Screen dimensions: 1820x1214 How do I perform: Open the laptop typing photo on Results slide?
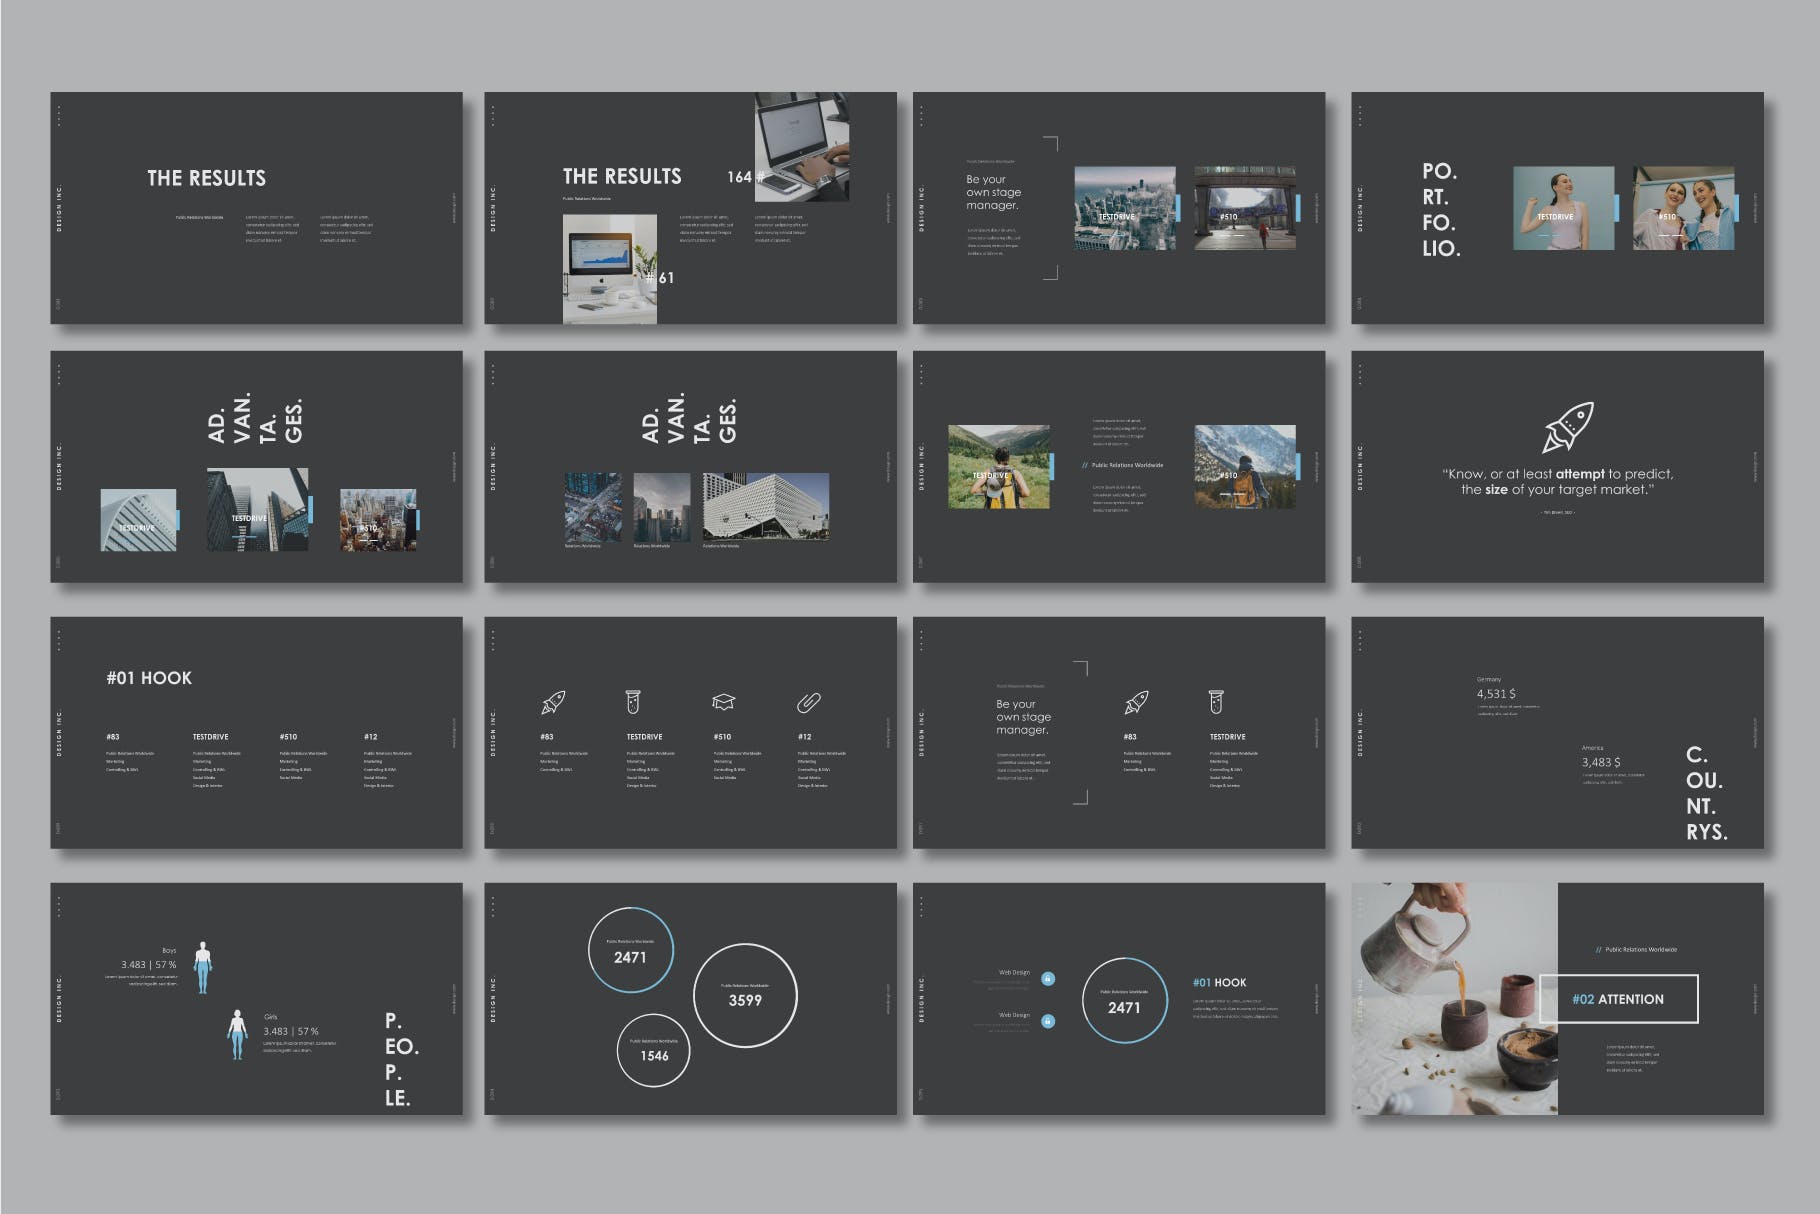tap(802, 147)
